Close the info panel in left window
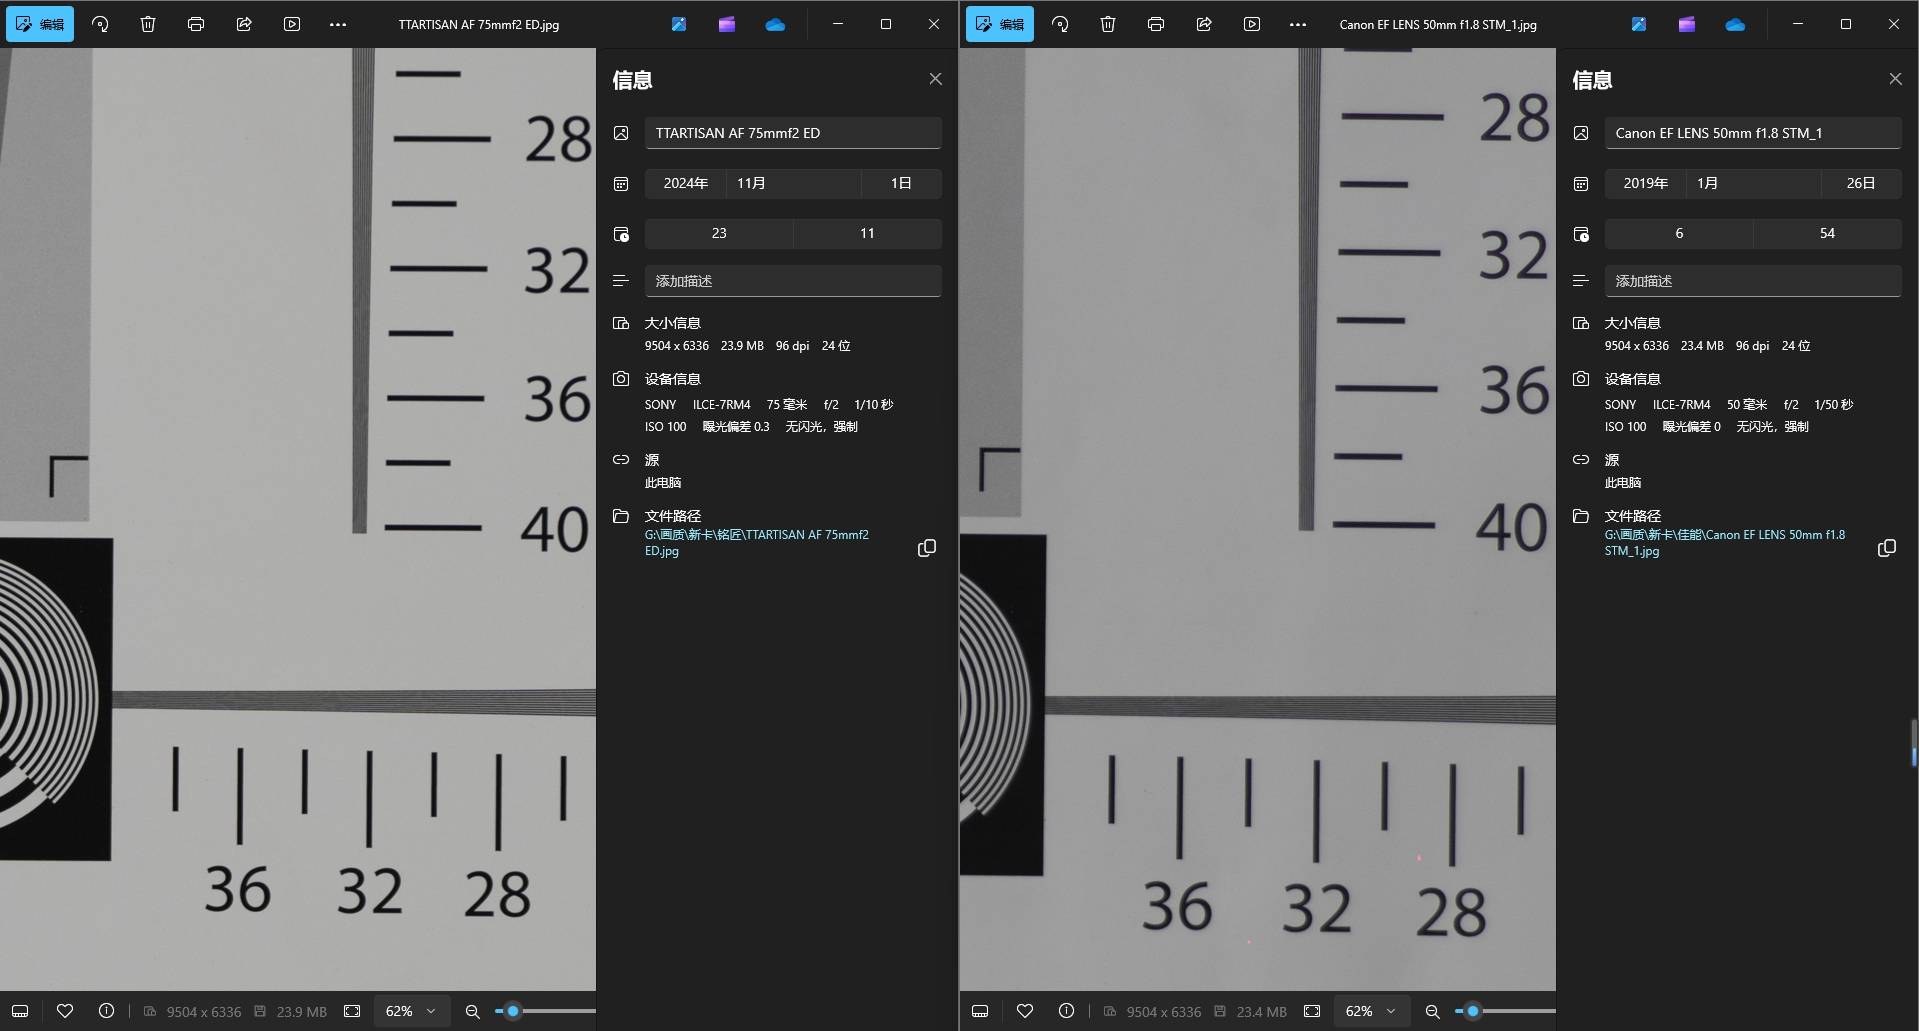 coord(935,79)
